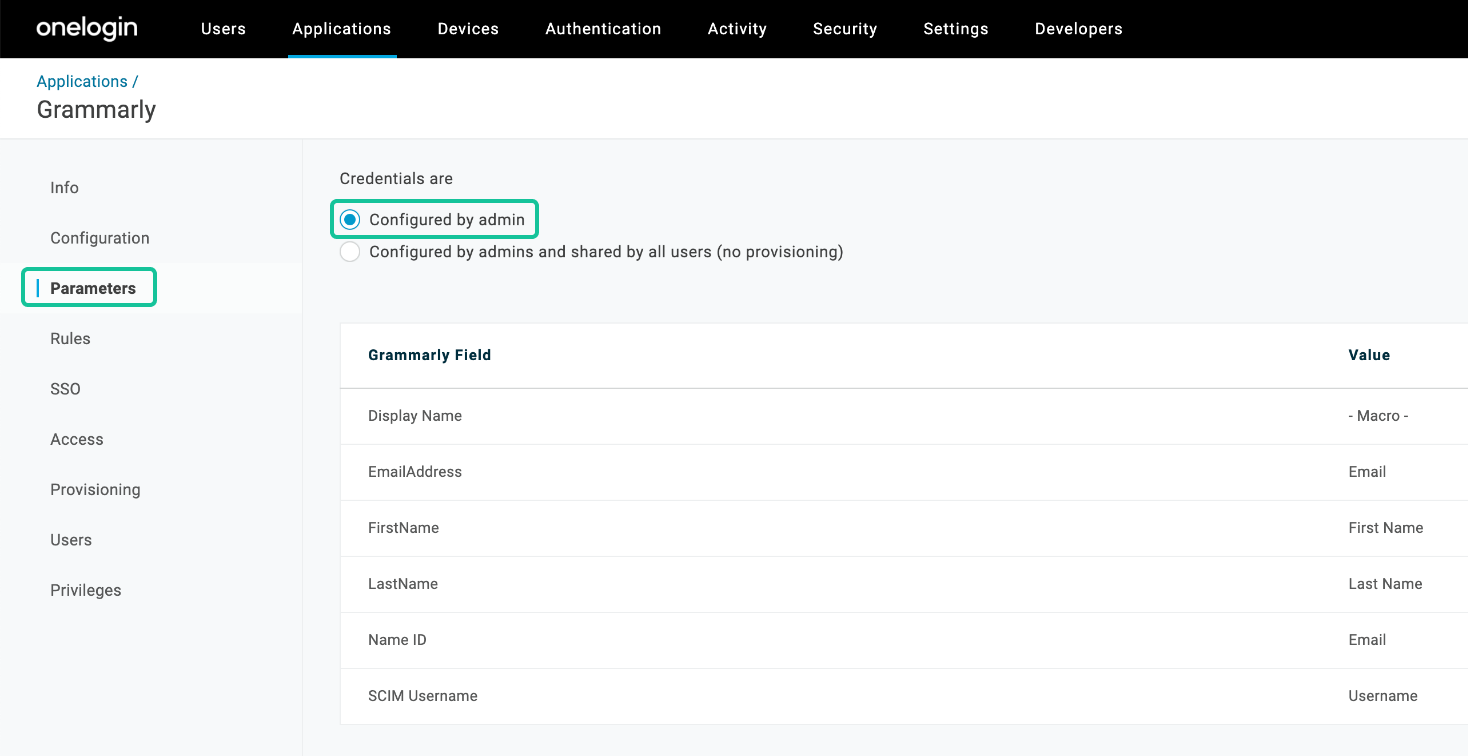The height and width of the screenshot is (756, 1468).
Task: Click the 'Credentials are' label
Action: click(396, 179)
